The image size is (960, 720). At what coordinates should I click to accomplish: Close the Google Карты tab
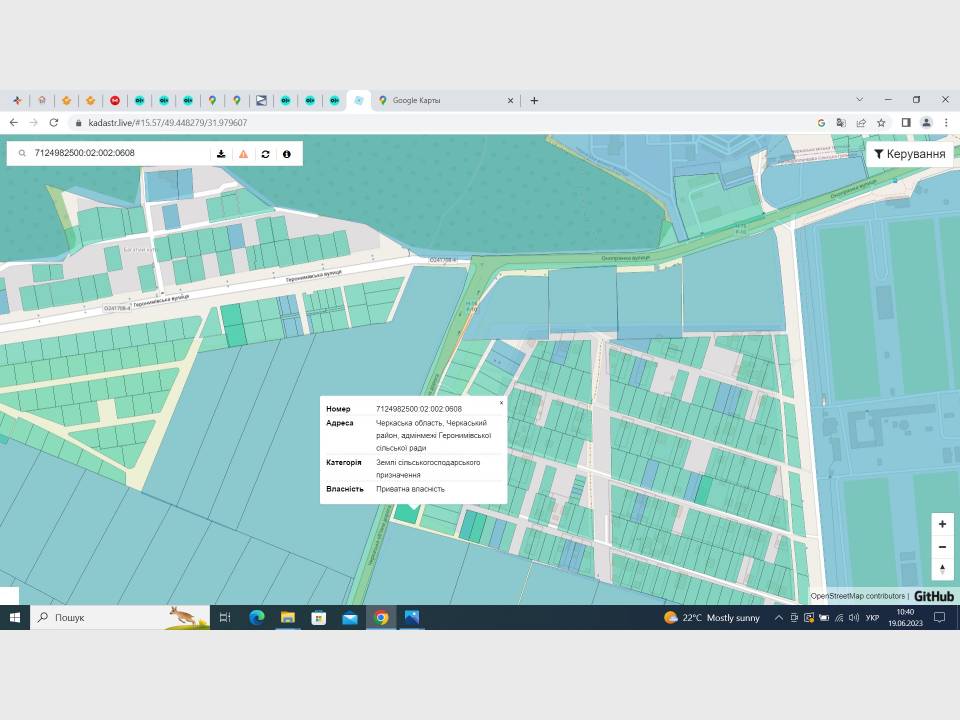coord(510,100)
